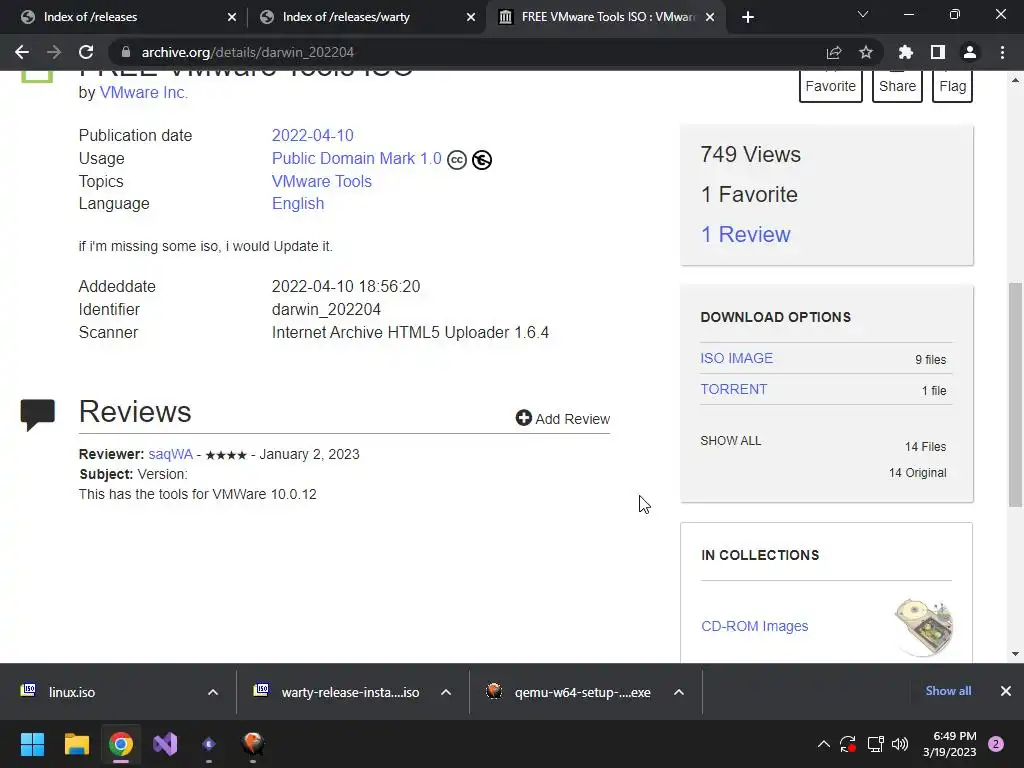
Task: Click the Chrome taskbar icon
Action: (x=121, y=744)
